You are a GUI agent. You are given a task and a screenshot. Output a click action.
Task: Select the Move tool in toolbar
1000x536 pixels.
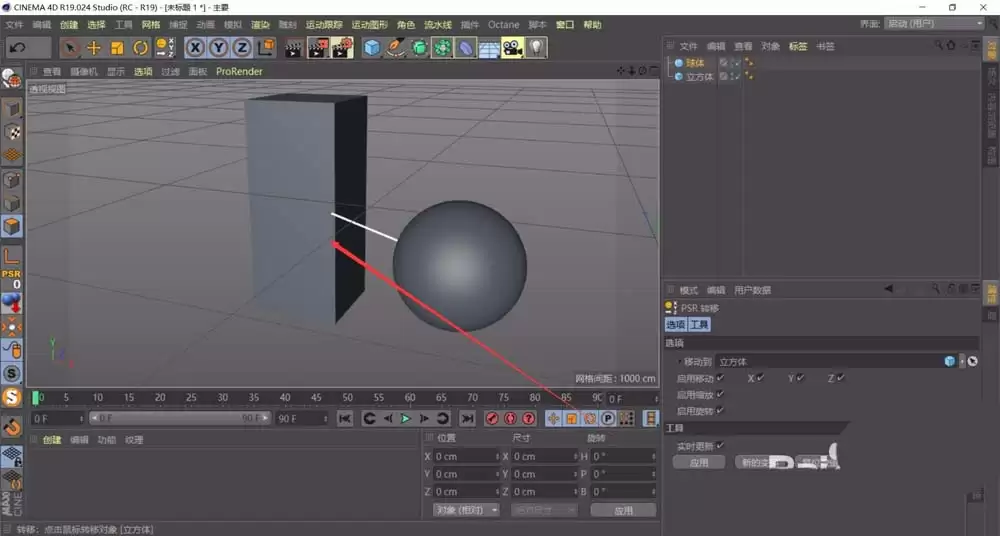tap(94, 47)
